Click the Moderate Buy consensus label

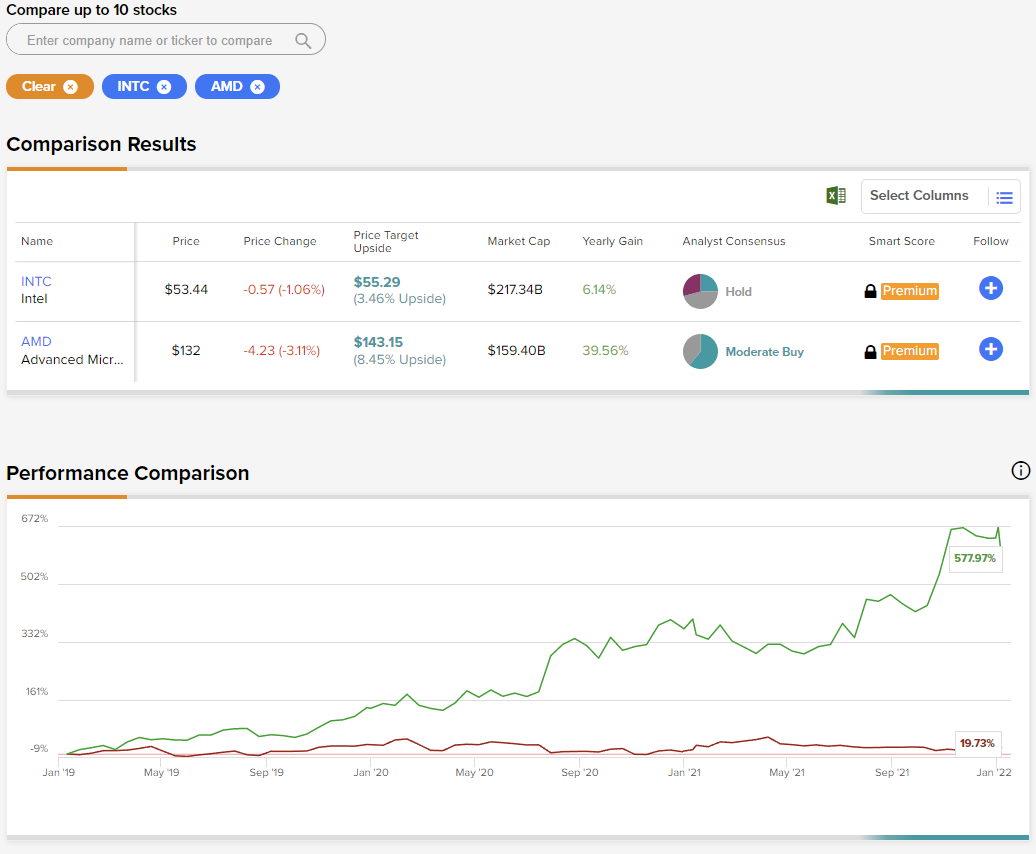pyautogui.click(x=764, y=351)
